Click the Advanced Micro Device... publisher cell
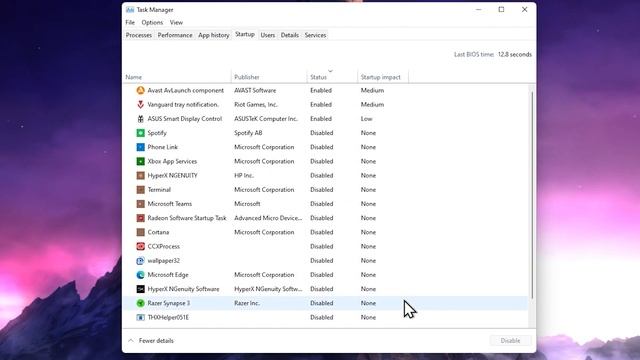 pyautogui.click(x=268, y=218)
